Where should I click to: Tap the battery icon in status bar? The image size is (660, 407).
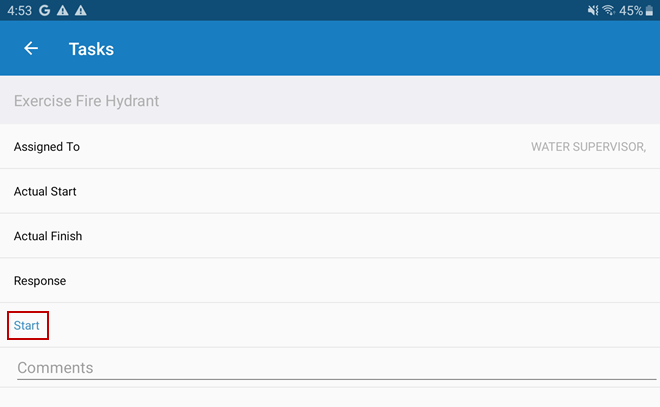(649, 10)
